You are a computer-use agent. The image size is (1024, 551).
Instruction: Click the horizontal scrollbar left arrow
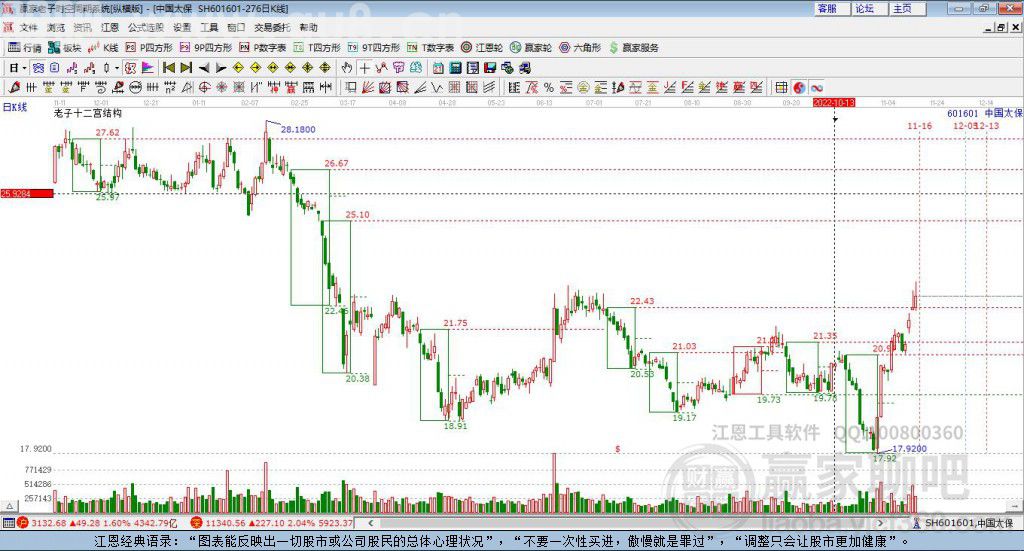(x=371, y=523)
